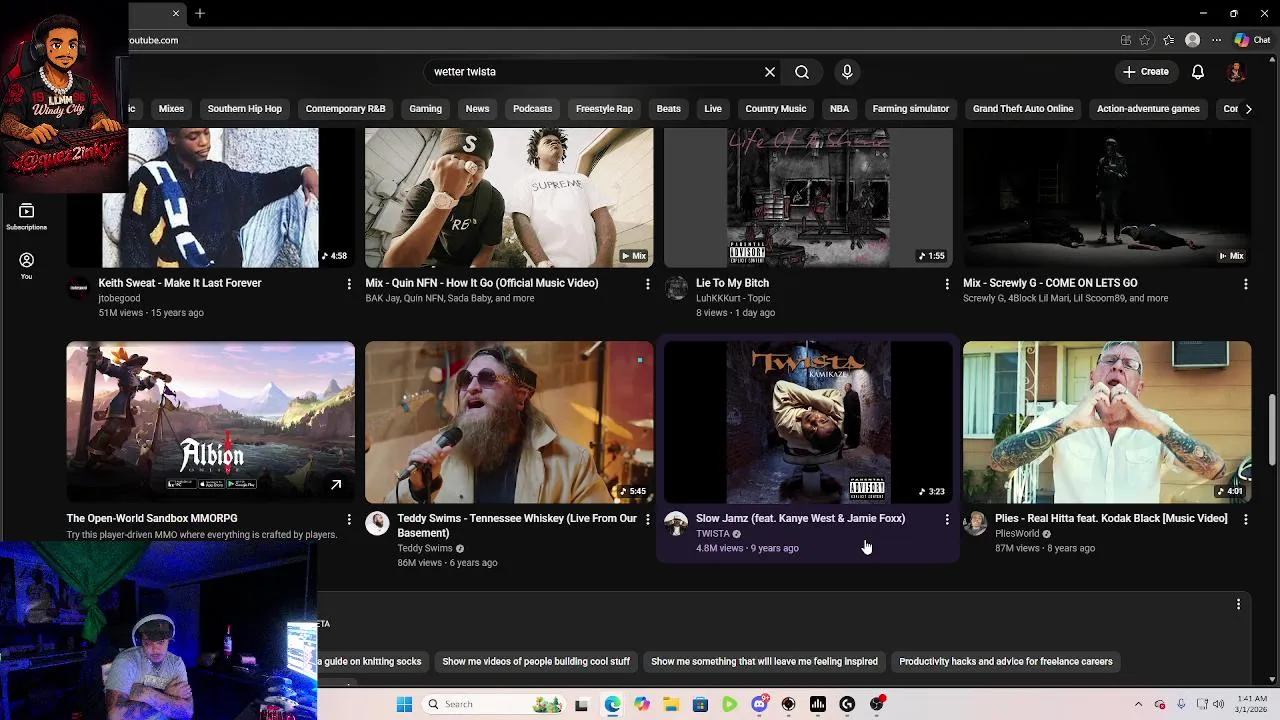Open options menu for Tennessee Whiskey video

click(648, 519)
